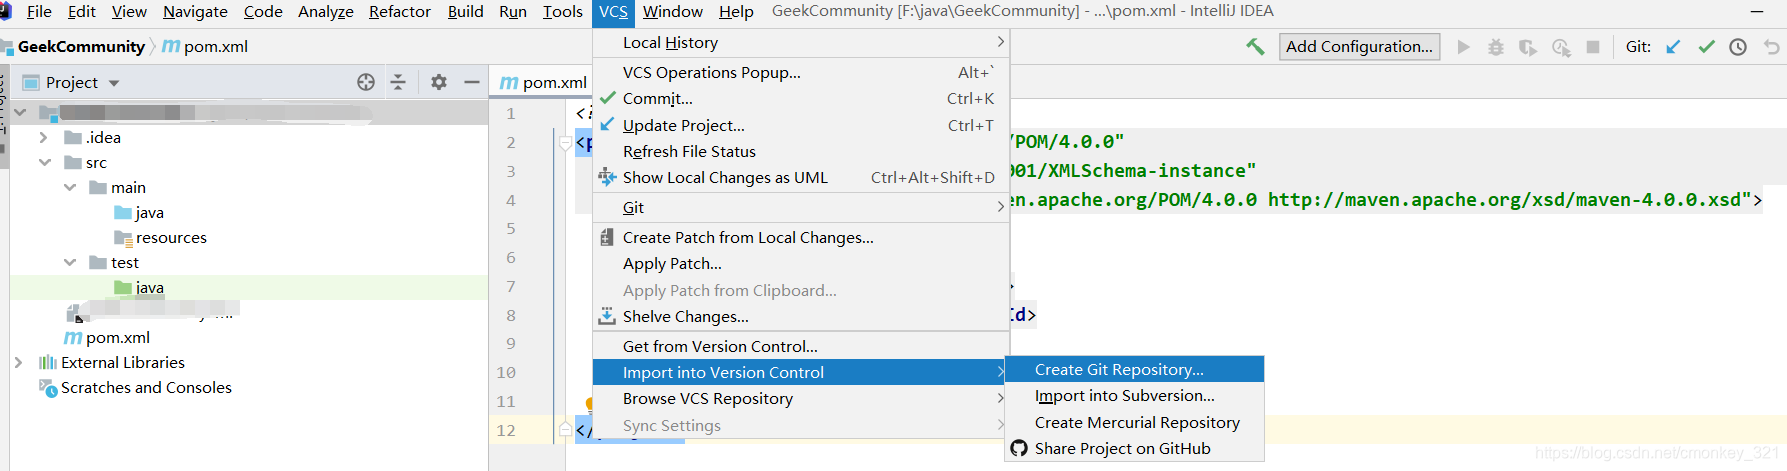This screenshot has height=471, width=1787.
Task: Click Get from Version Control
Action: pos(801,347)
